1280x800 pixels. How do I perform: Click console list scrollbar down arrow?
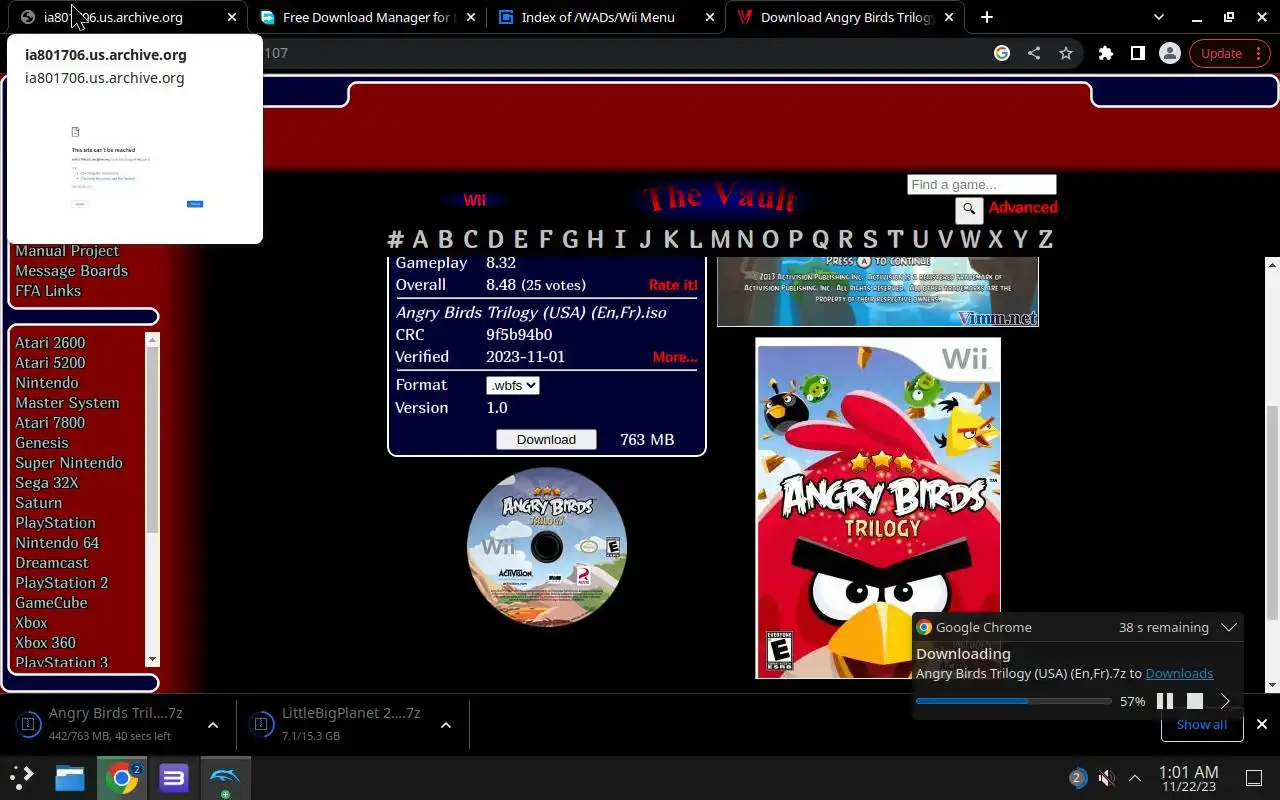pyautogui.click(x=152, y=660)
